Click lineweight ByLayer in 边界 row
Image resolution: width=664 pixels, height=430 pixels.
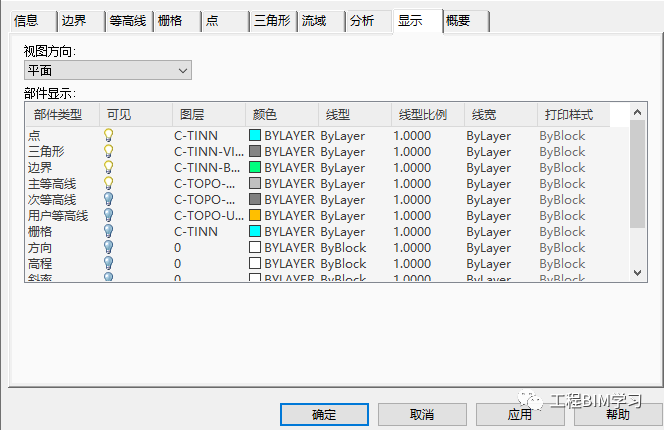(488, 168)
